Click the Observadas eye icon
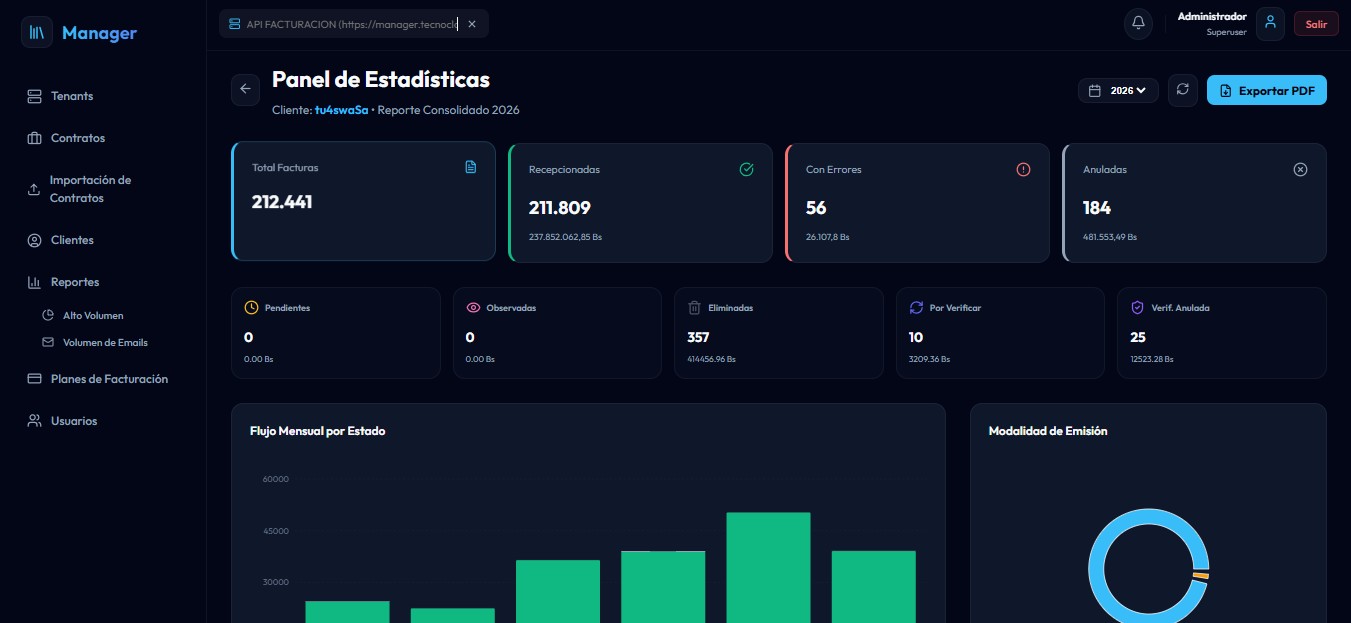The width and height of the screenshot is (1351, 623). point(473,307)
